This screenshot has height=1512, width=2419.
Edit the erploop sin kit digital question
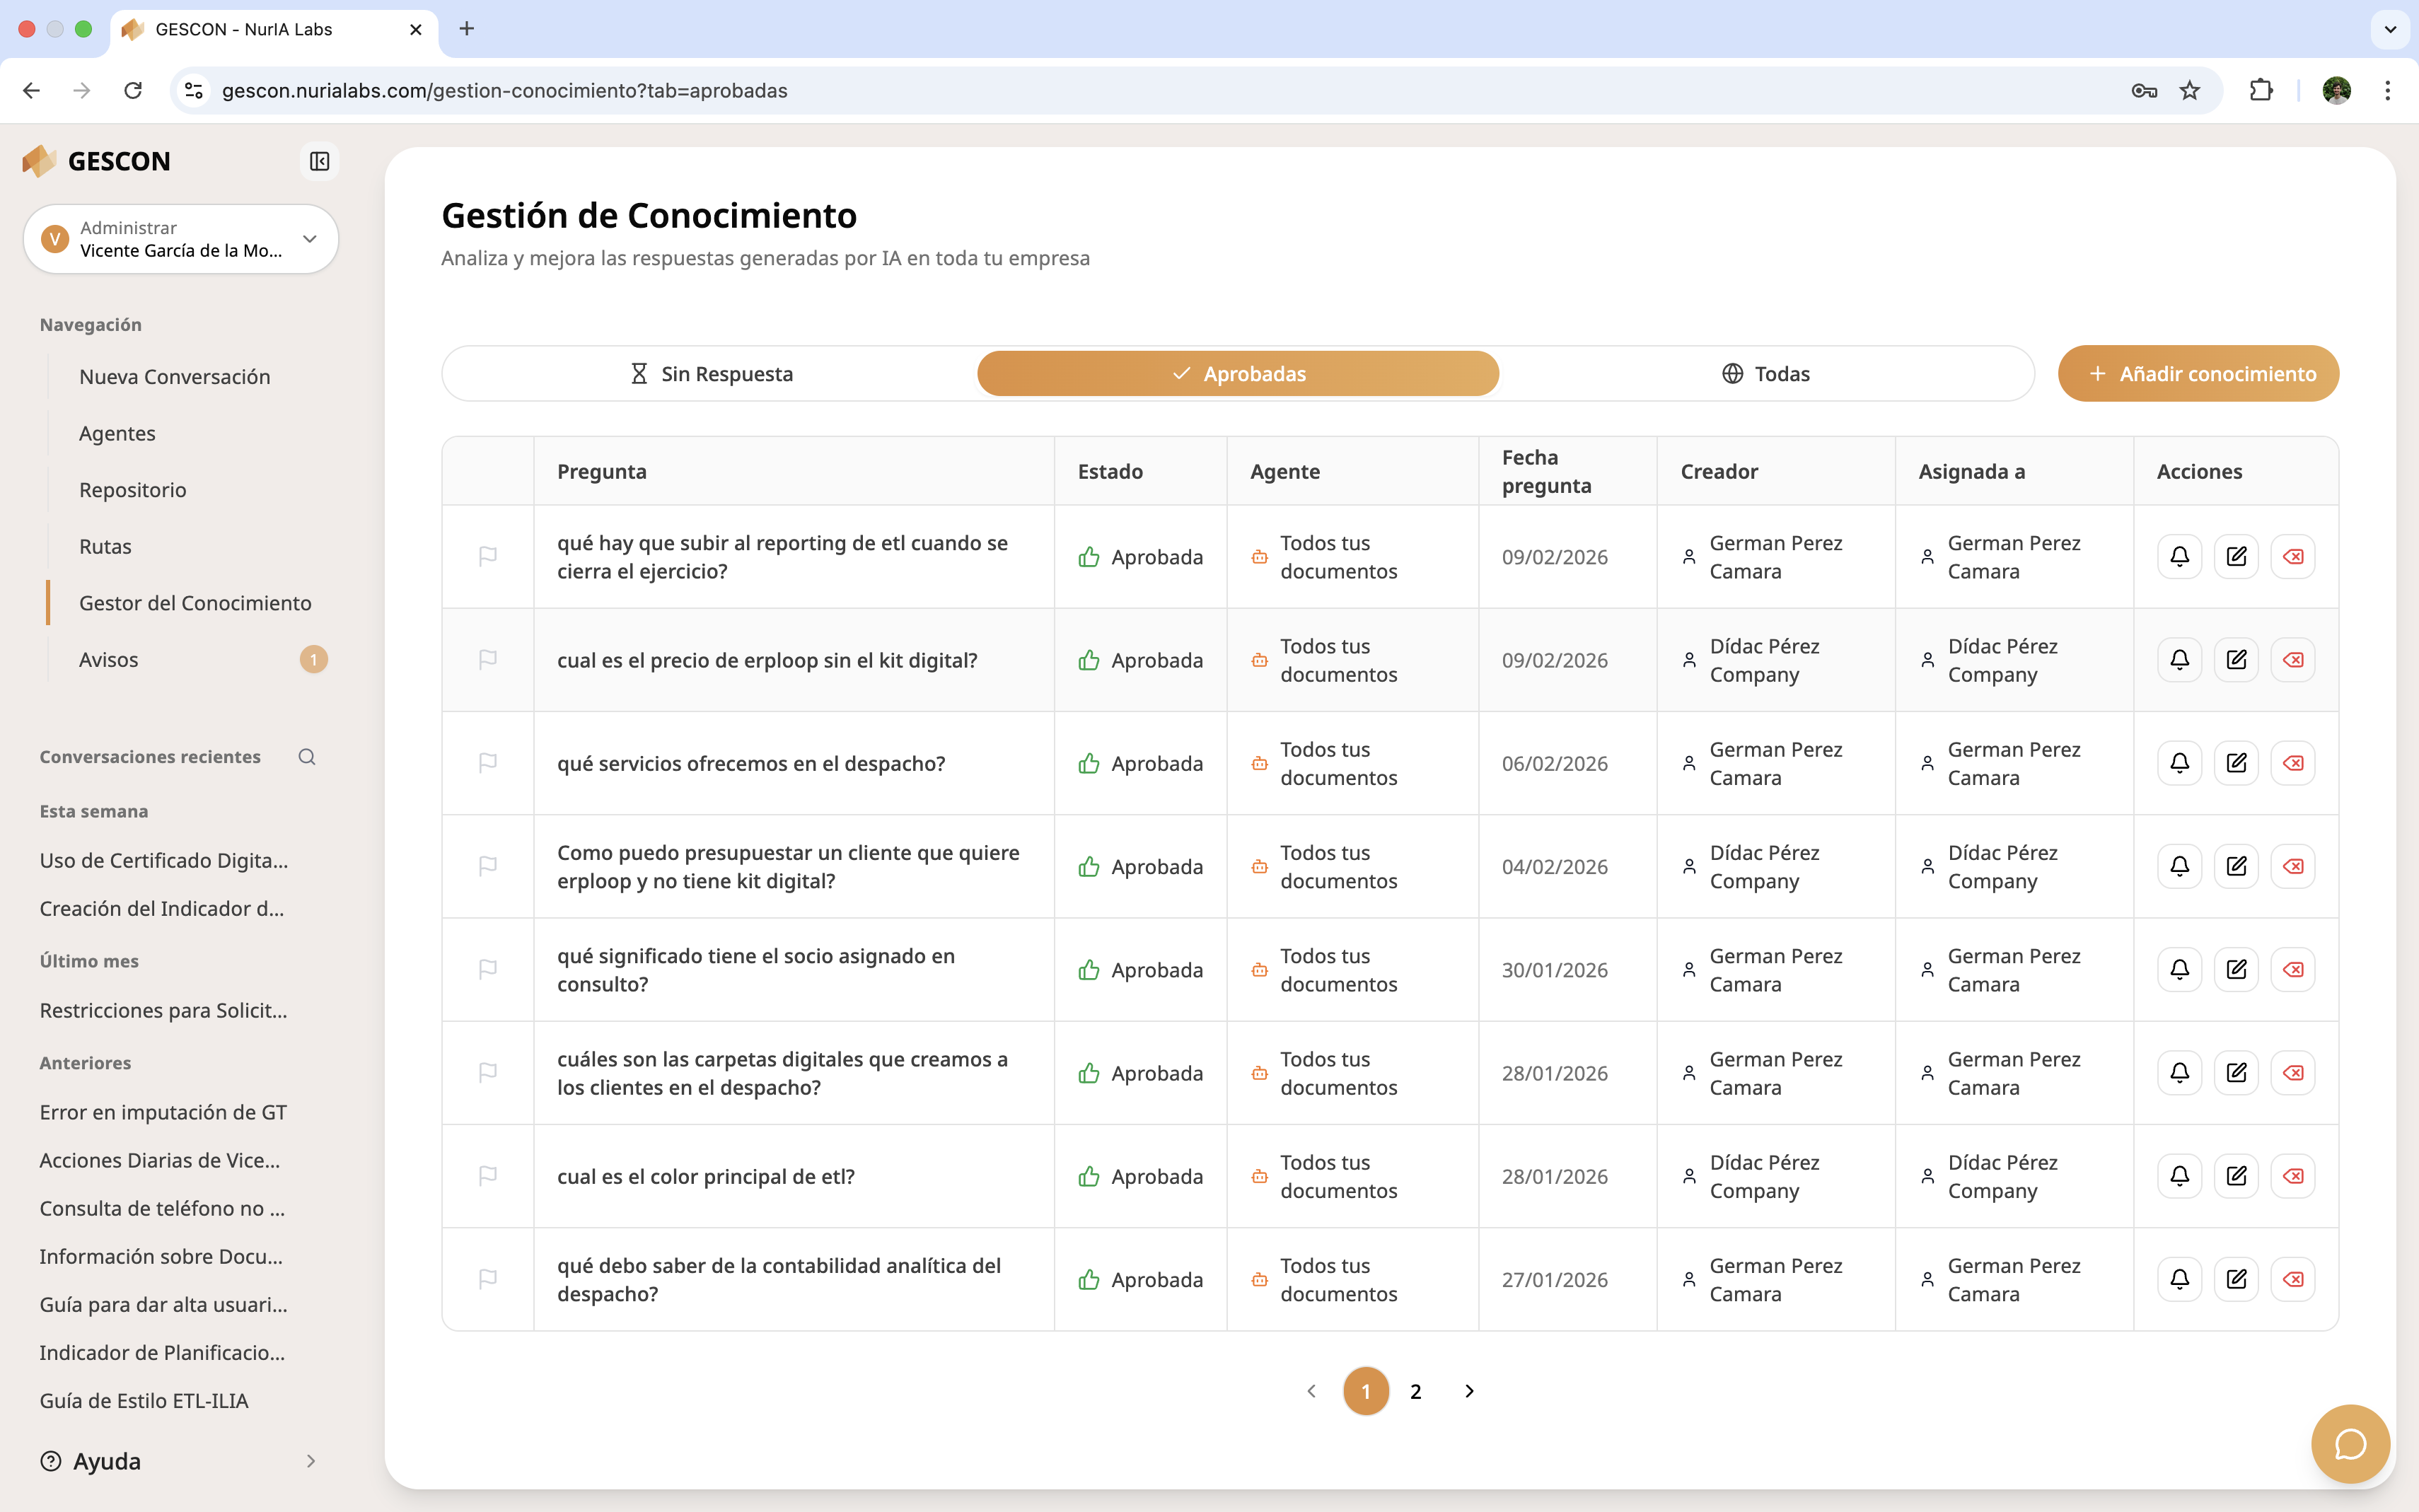pos(2236,660)
